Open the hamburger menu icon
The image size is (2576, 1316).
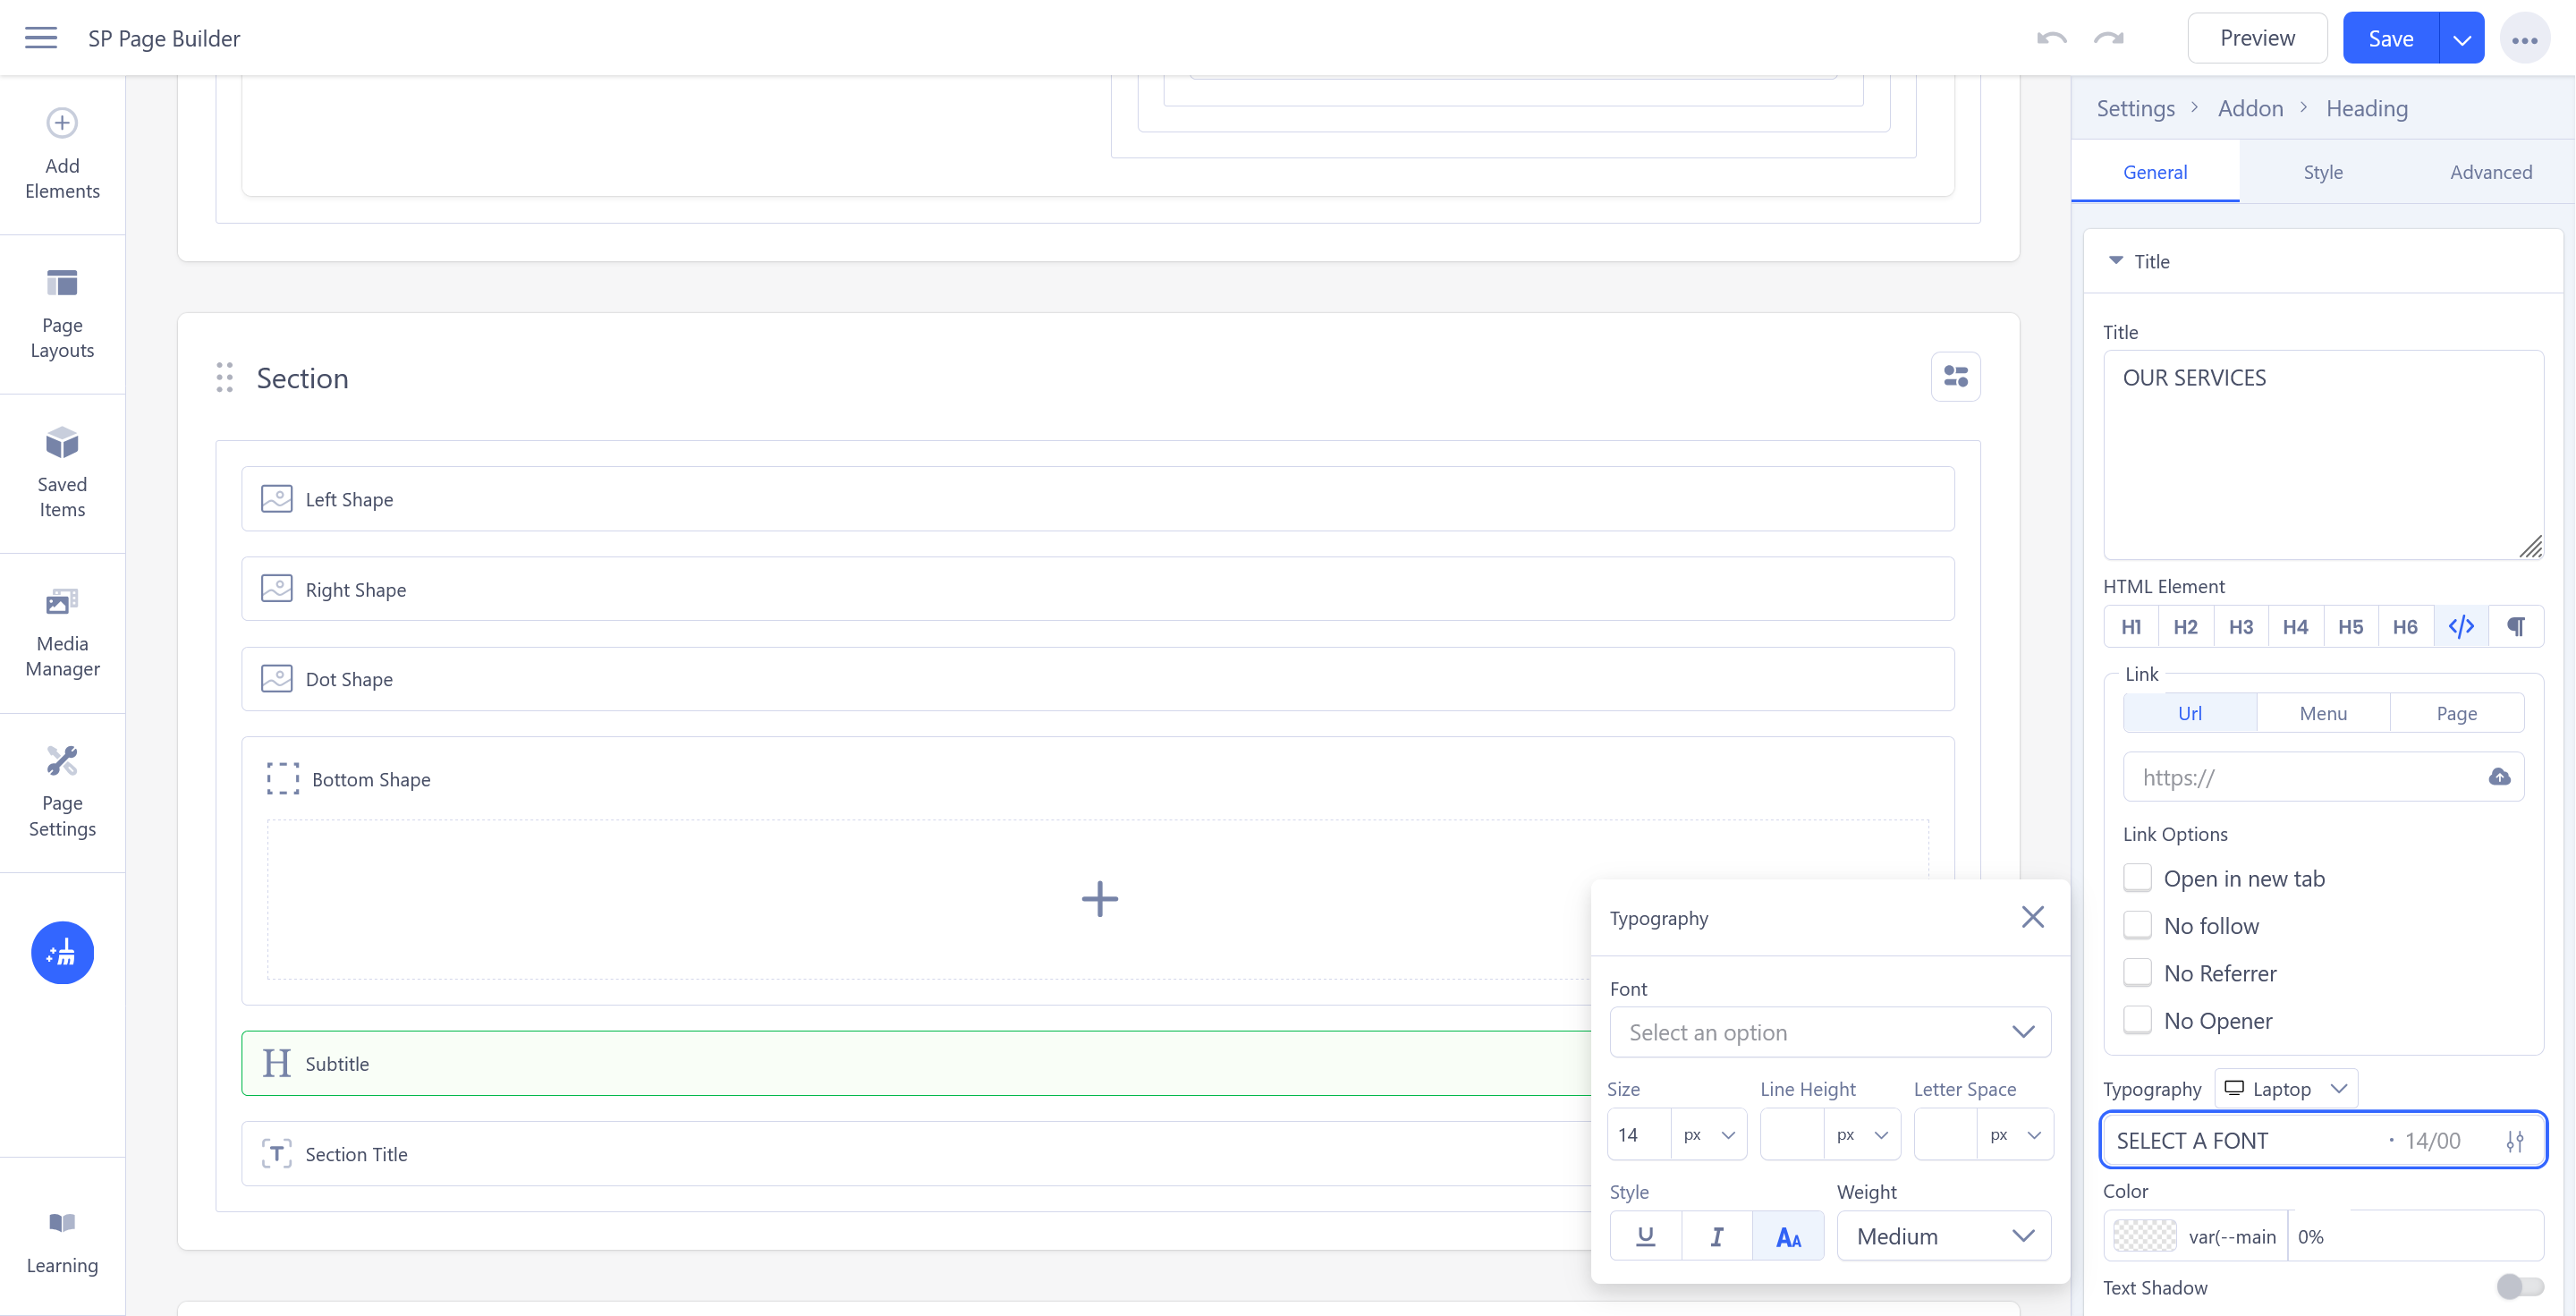pos(41,38)
